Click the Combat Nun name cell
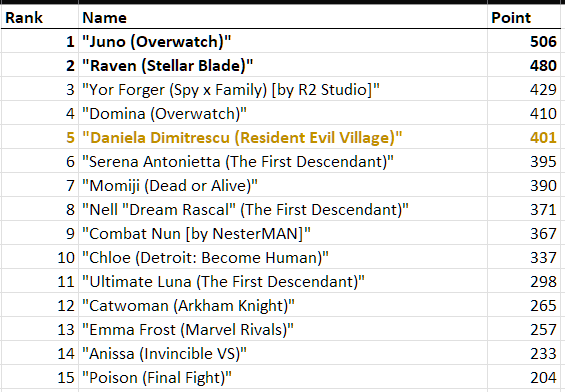Viewport: 565px width, 392px height. pos(283,233)
